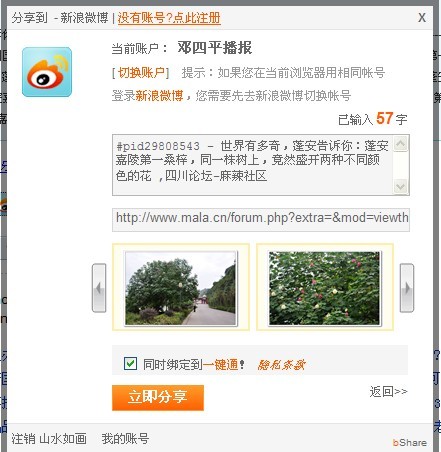Click inside the share message text area

click(x=253, y=165)
